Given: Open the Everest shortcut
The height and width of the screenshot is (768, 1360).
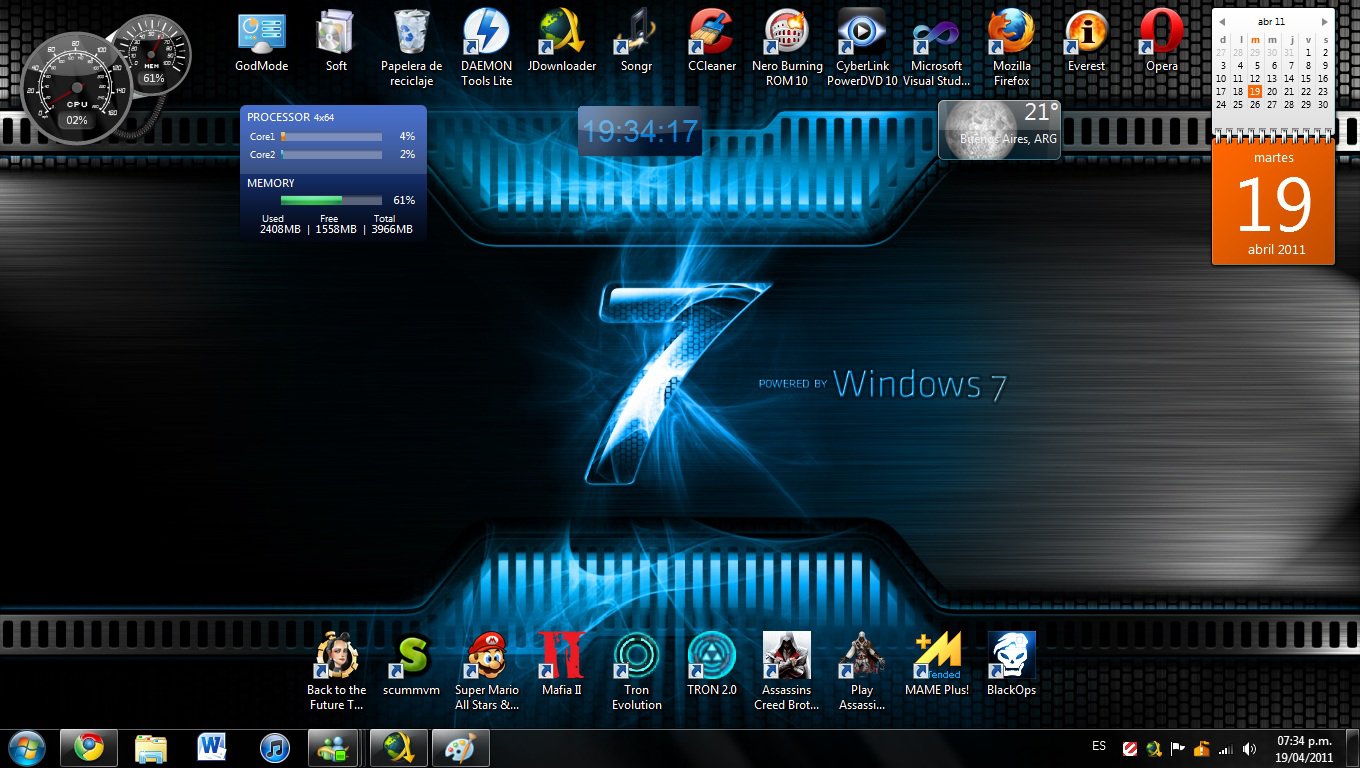Looking at the screenshot, I should 1086,41.
